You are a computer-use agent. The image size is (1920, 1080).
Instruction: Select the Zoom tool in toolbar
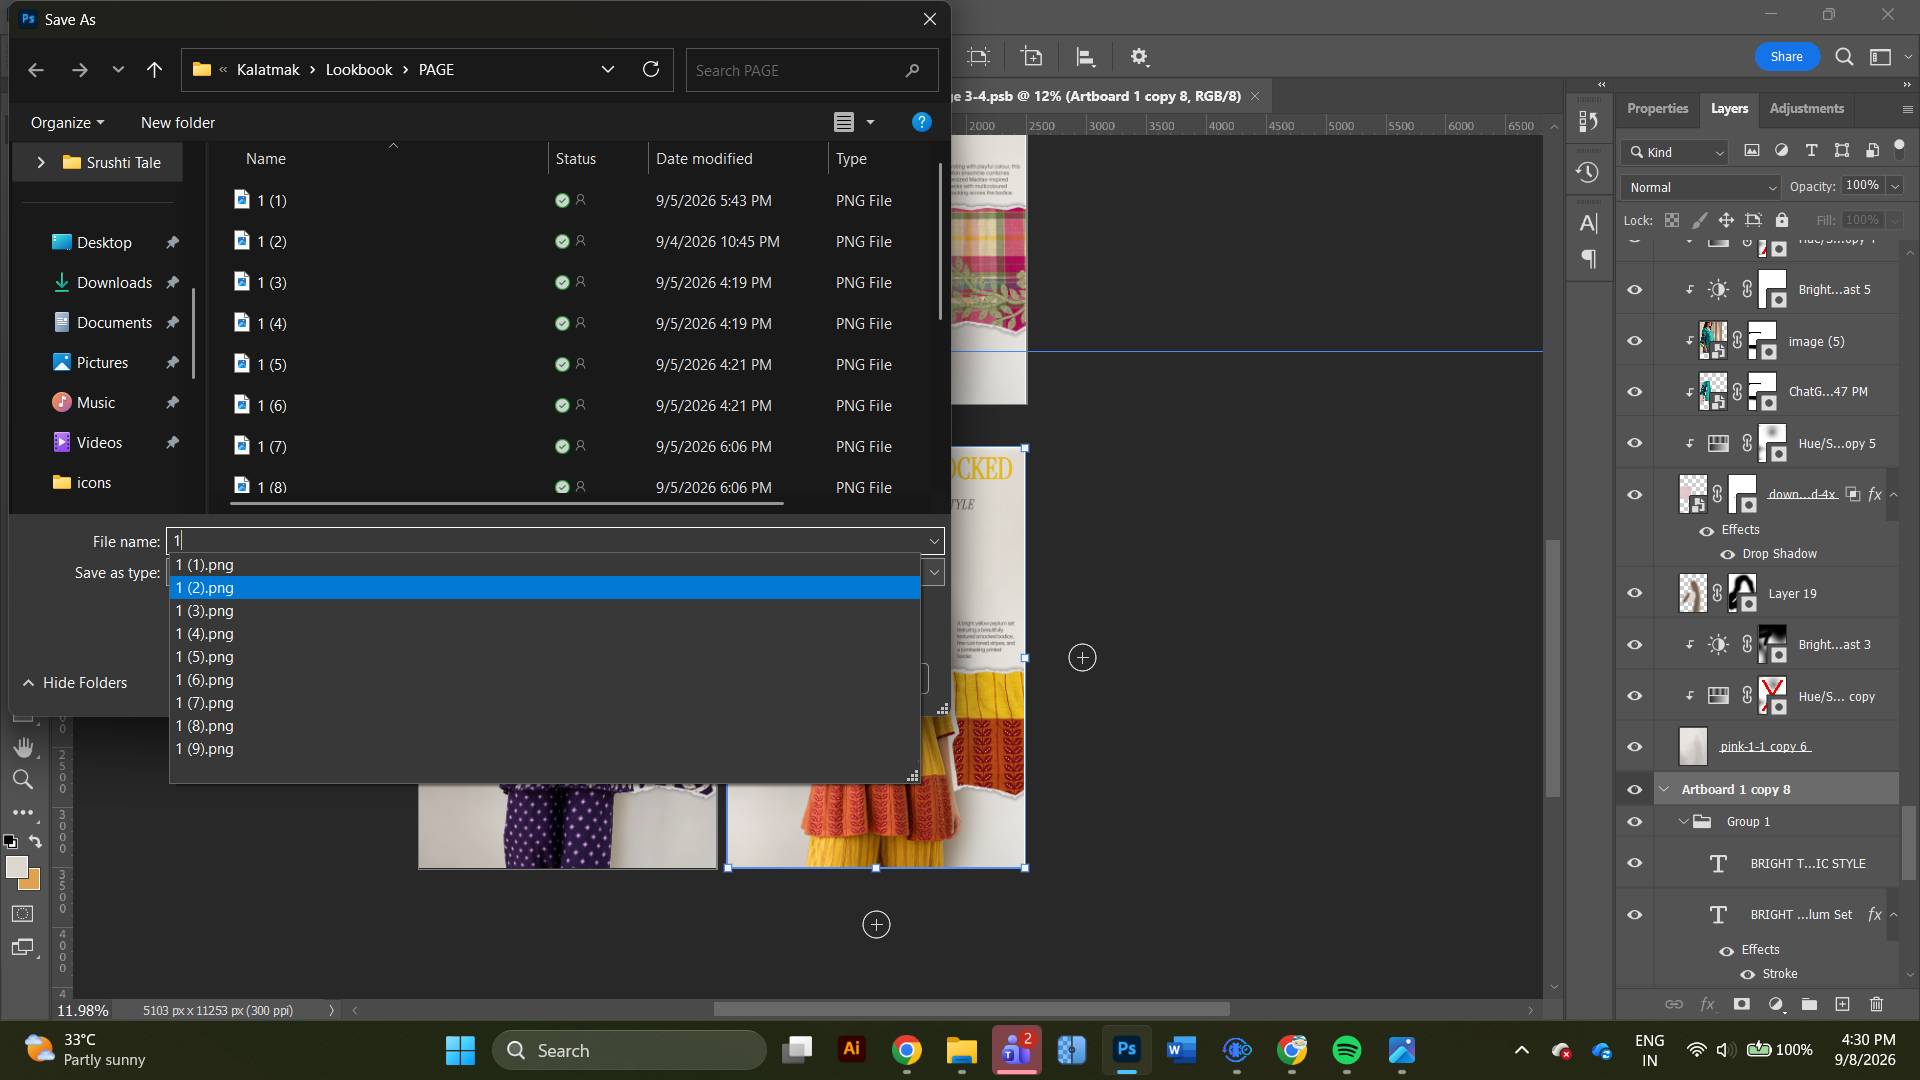pyautogui.click(x=23, y=780)
